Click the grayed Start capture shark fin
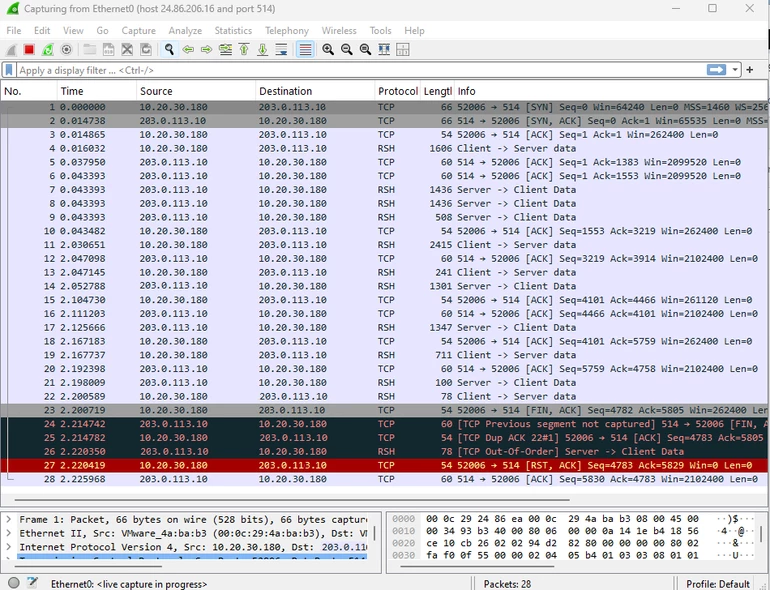The image size is (770, 590). coord(11,50)
